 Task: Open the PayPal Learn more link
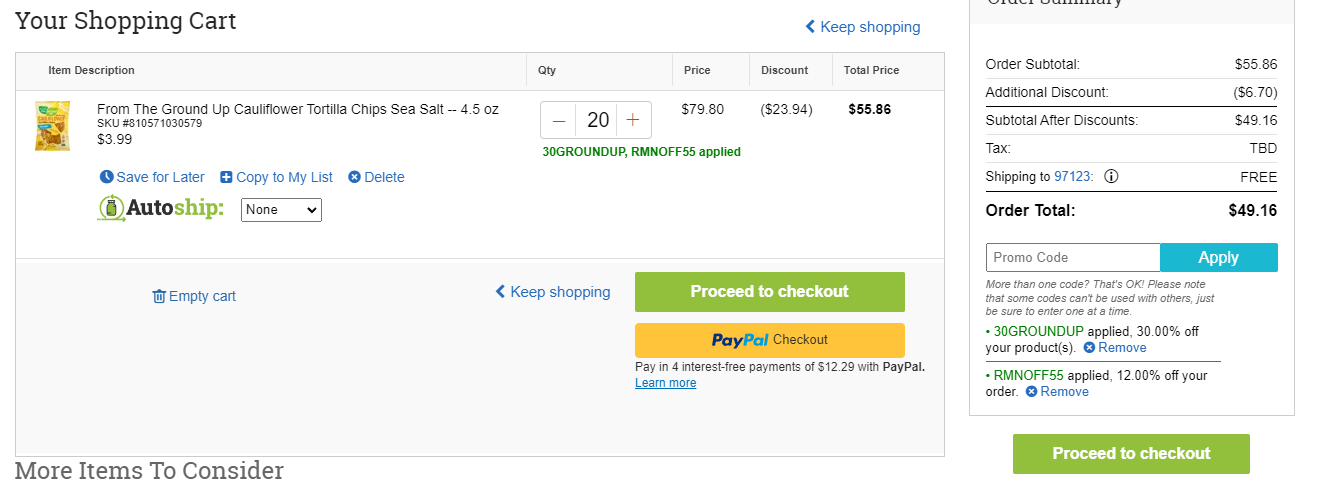coord(666,383)
